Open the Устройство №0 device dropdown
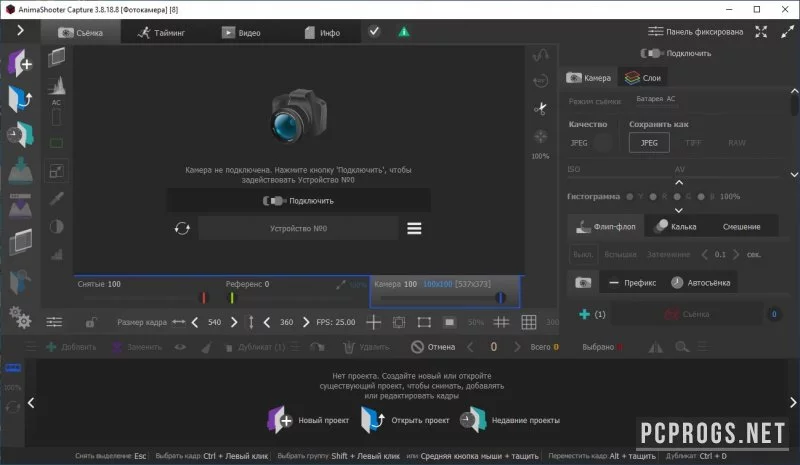The height and width of the screenshot is (465, 800). [x=298, y=228]
